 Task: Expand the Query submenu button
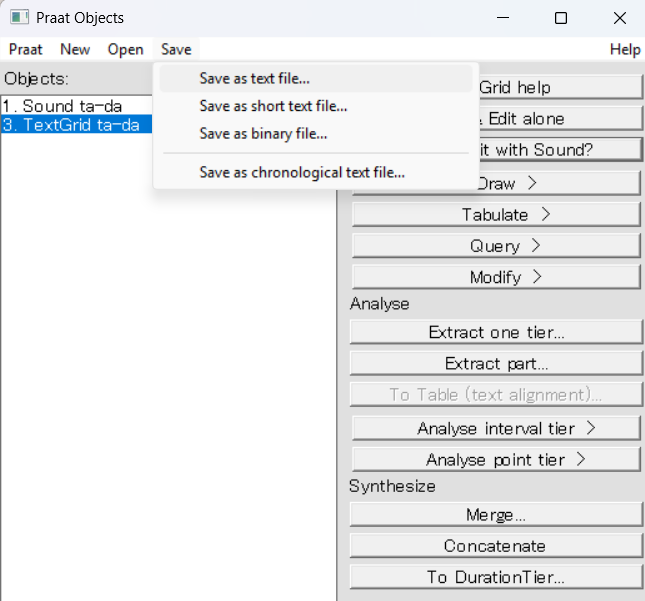(496, 246)
